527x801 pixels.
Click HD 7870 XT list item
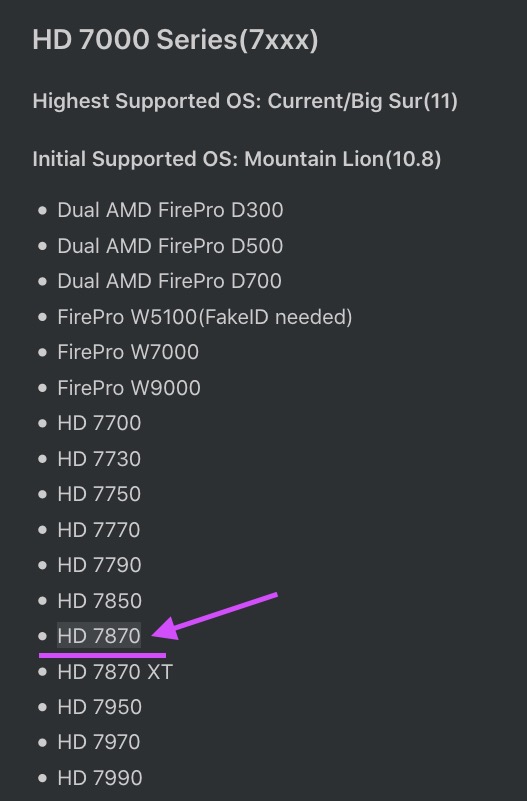click(x=115, y=672)
